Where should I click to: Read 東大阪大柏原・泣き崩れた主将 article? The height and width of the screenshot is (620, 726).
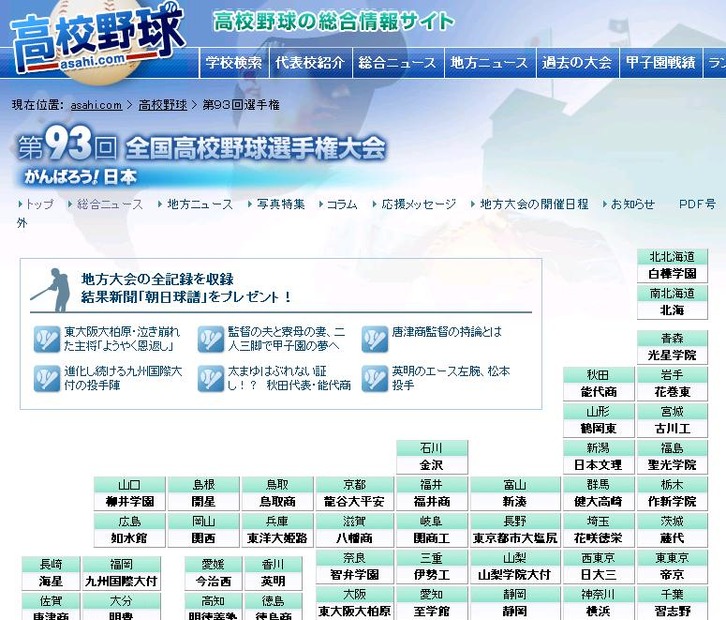[x=122, y=339]
